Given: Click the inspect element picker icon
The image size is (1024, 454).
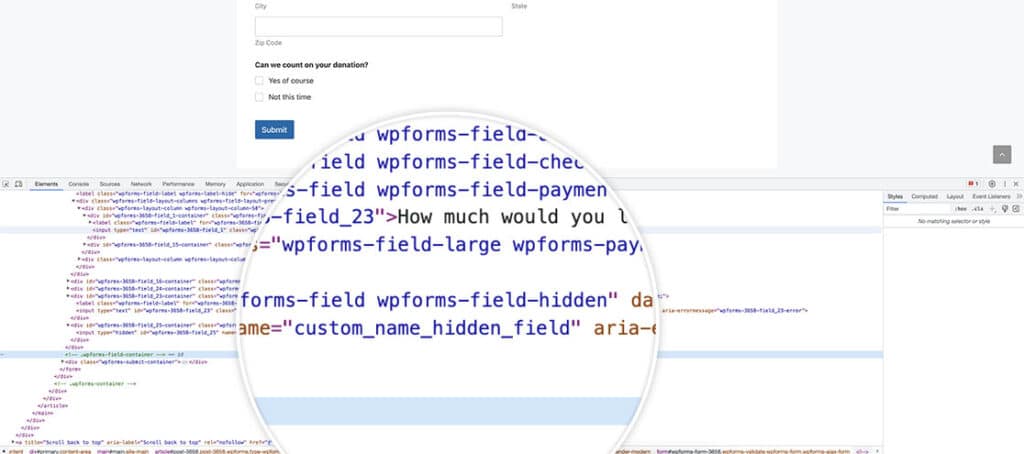Looking at the screenshot, I should click(x=6, y=184).
